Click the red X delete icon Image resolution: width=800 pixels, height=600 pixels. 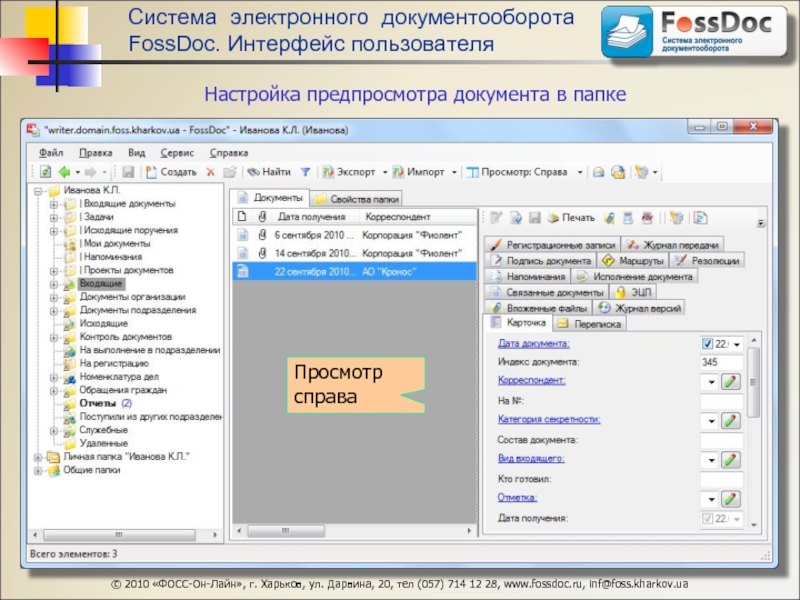point(210,172)
